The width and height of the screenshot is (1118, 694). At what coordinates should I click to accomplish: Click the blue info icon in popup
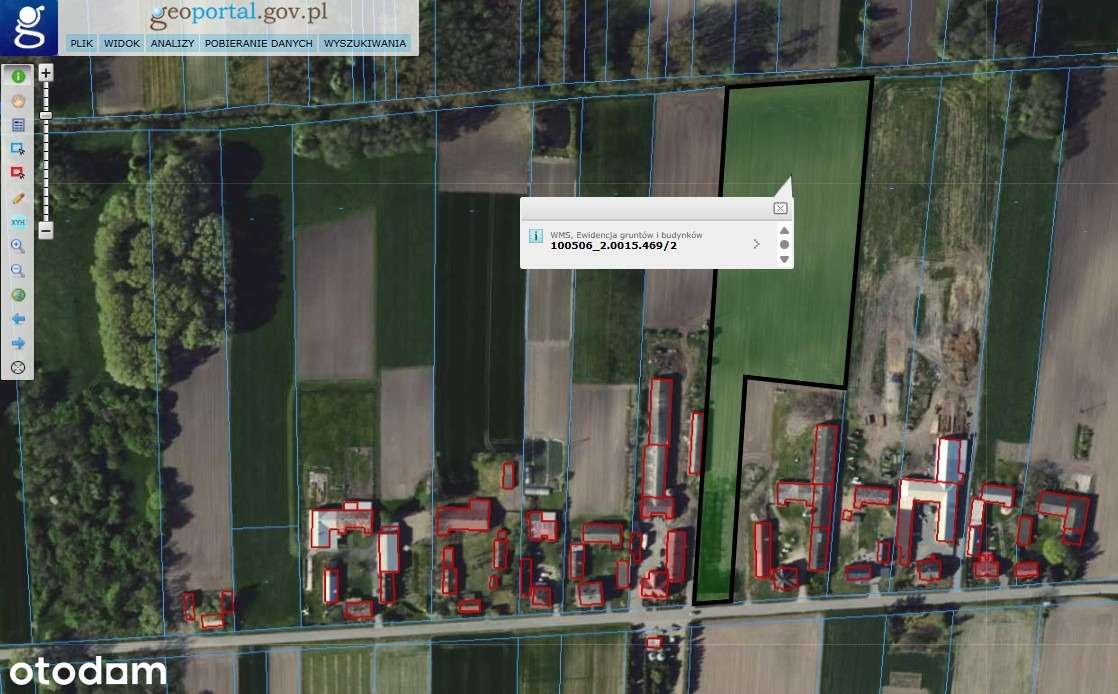coord(535,236)
